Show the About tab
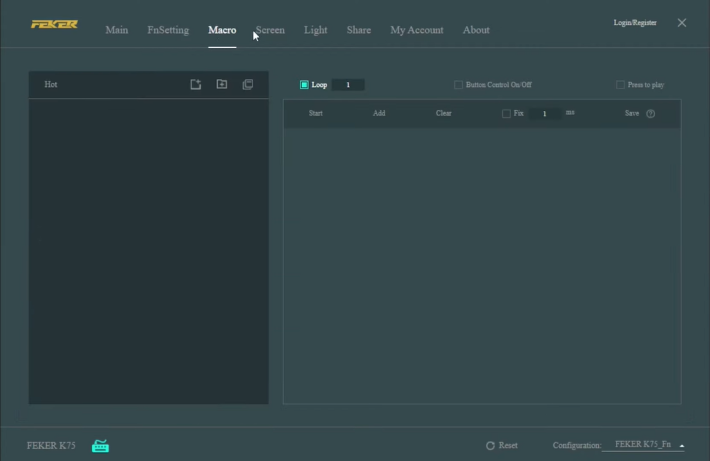Viewport: 710px width, 461px height. click(476, 30)
